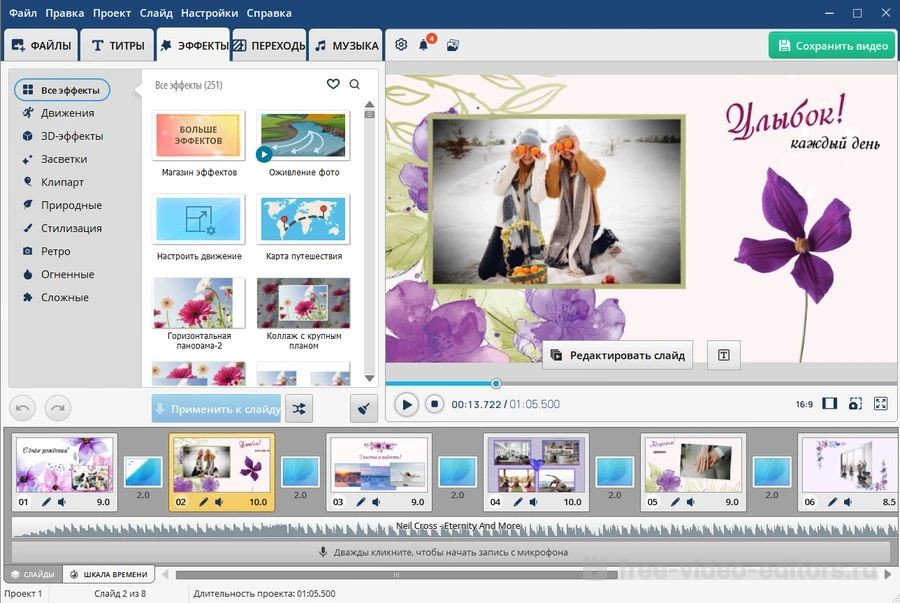900x603 pixels.
Task: Switch to the Переходы tab
Action: tap(270, 45)
